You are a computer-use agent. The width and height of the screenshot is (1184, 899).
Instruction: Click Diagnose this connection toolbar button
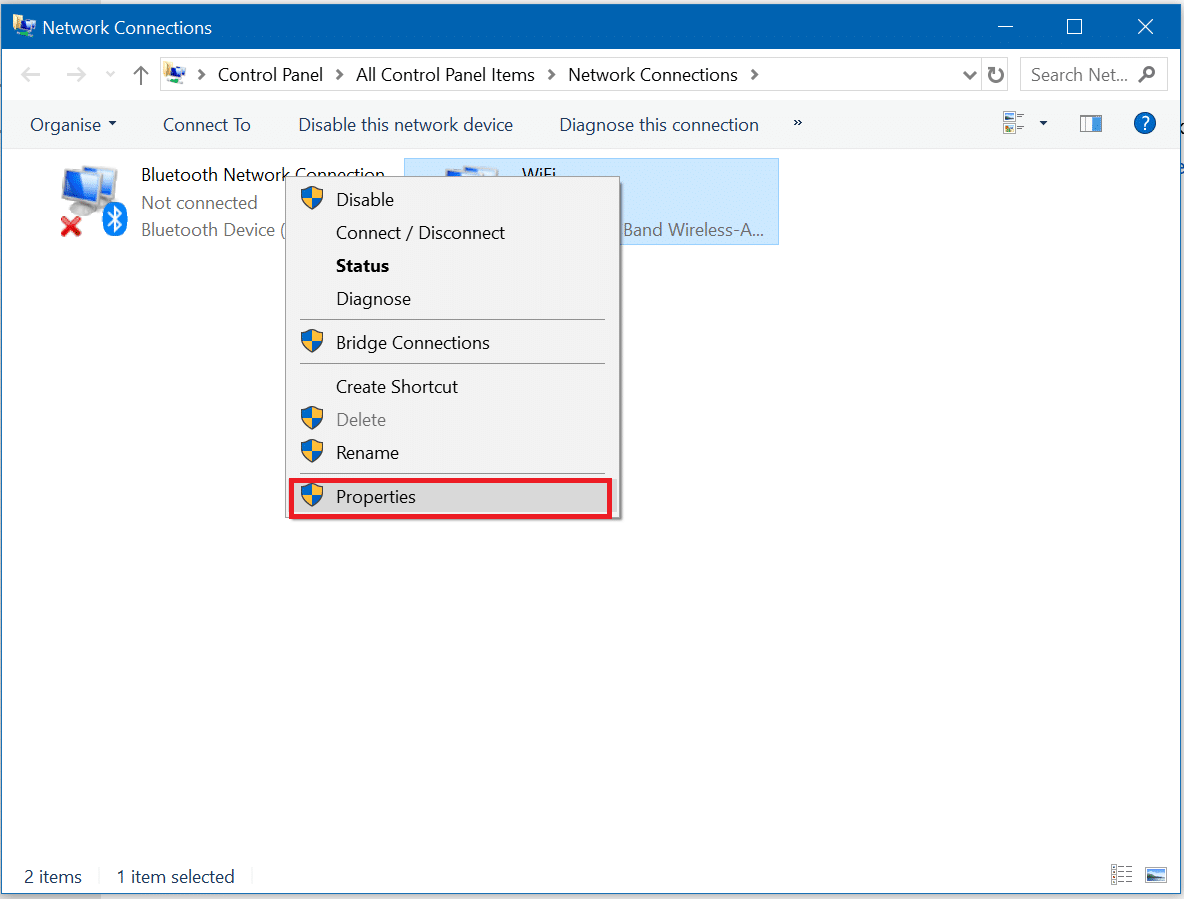click(x=659, y=125)
